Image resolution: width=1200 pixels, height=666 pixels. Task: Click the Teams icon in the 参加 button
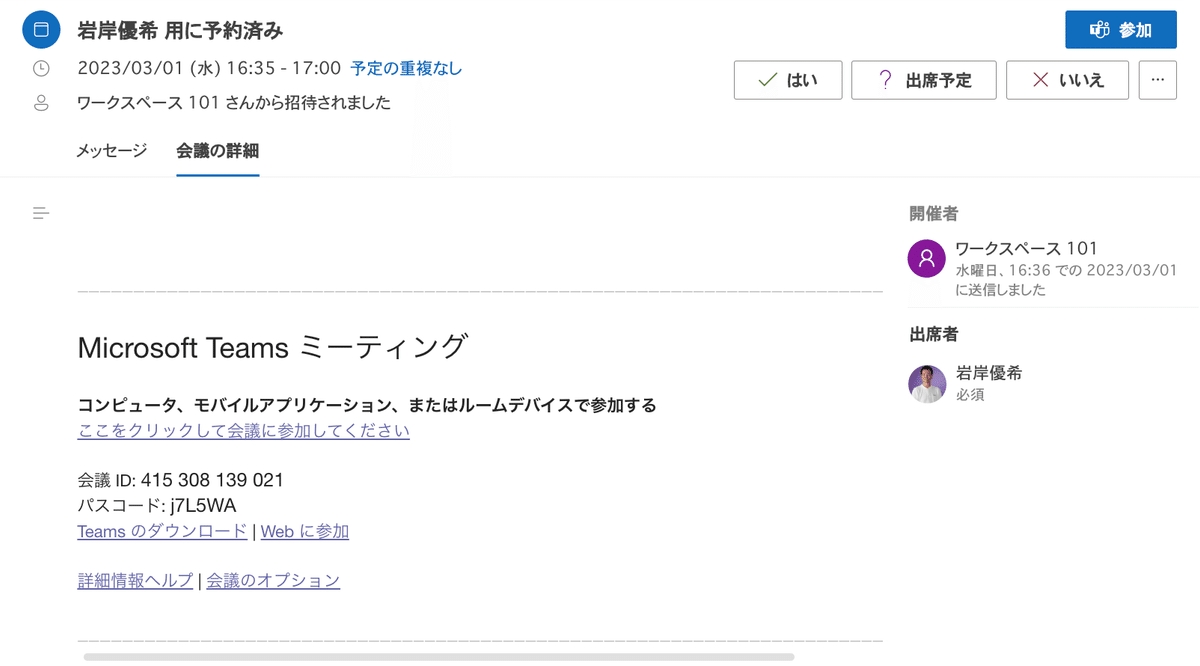point(1099,30)
